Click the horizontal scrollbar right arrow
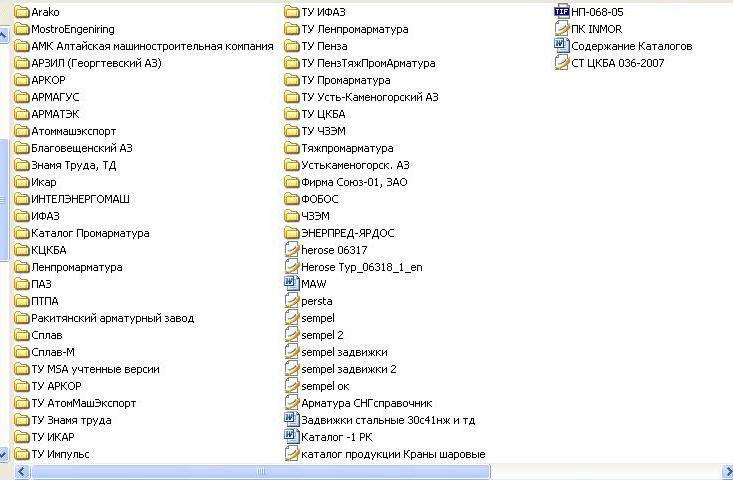The image size is (733, 480). click(x=726, y=471)
